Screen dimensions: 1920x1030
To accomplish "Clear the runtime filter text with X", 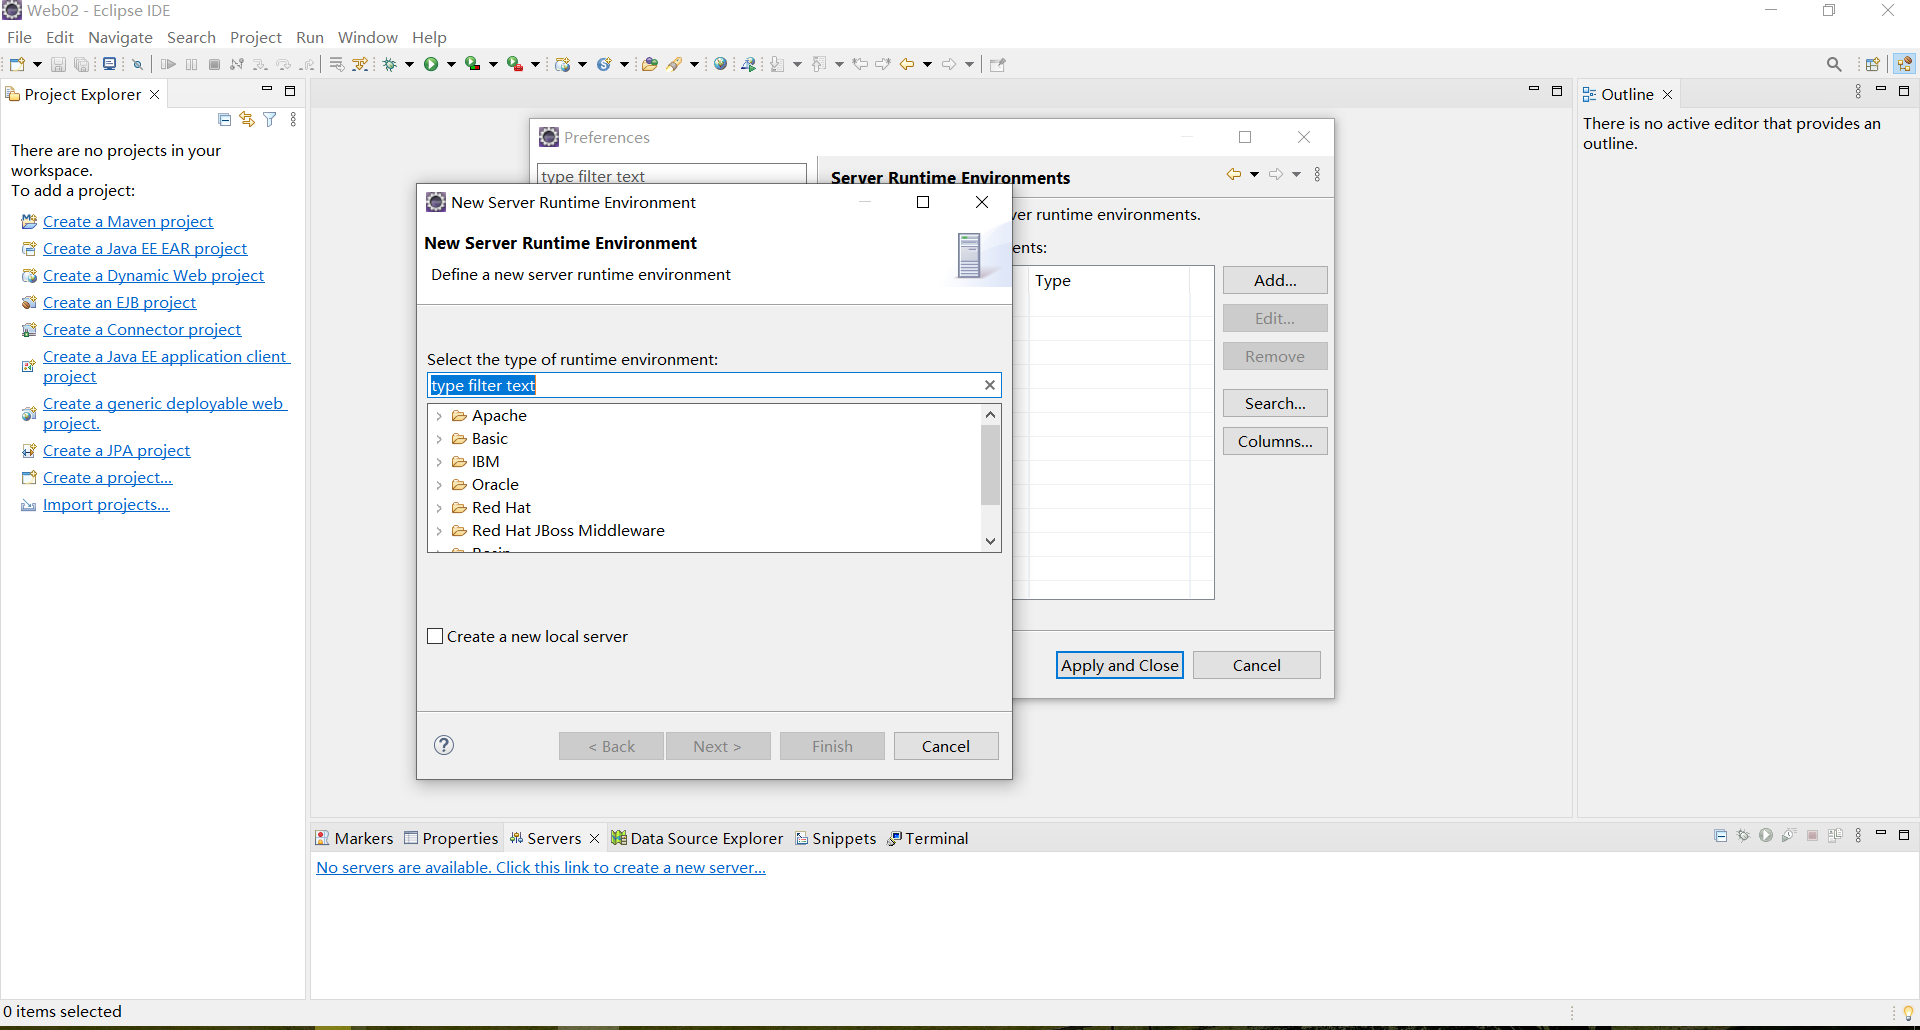I will 990,385.
